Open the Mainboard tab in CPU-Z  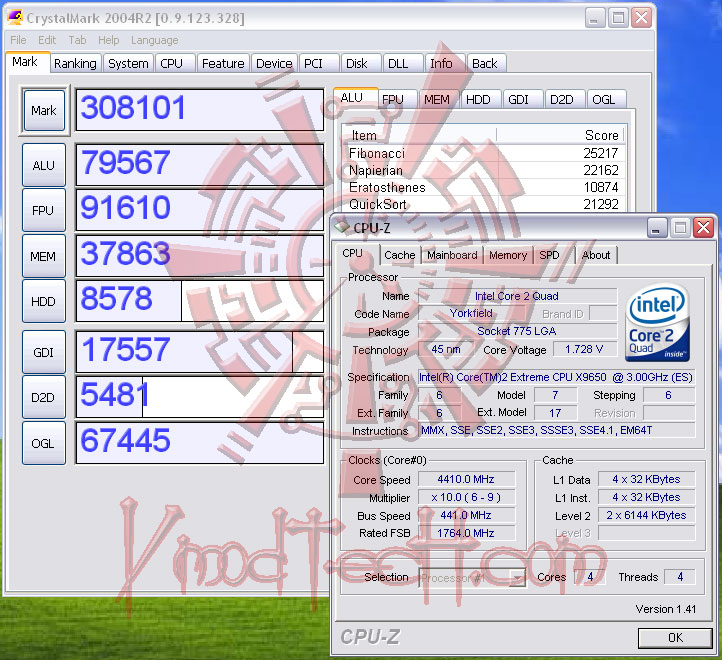[452, 255]
